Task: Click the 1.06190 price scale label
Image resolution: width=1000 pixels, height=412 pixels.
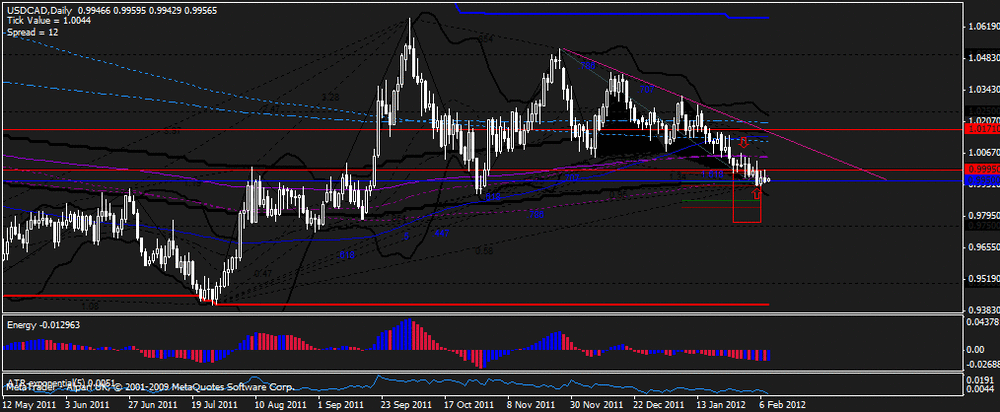Action: pyautogui.click(x=983, y=27)
